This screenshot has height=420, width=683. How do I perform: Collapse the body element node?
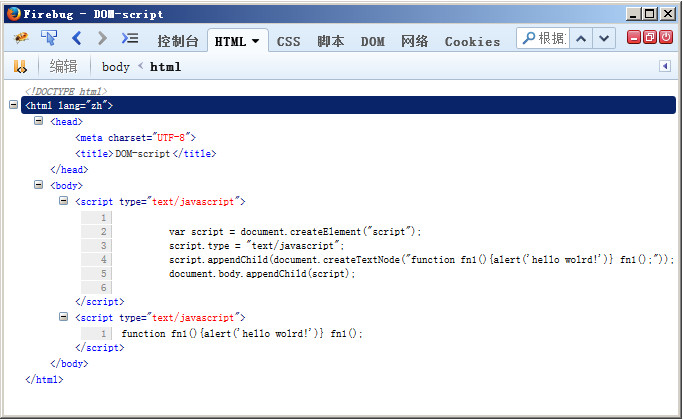pyautogui.click(x=38, y=185)
